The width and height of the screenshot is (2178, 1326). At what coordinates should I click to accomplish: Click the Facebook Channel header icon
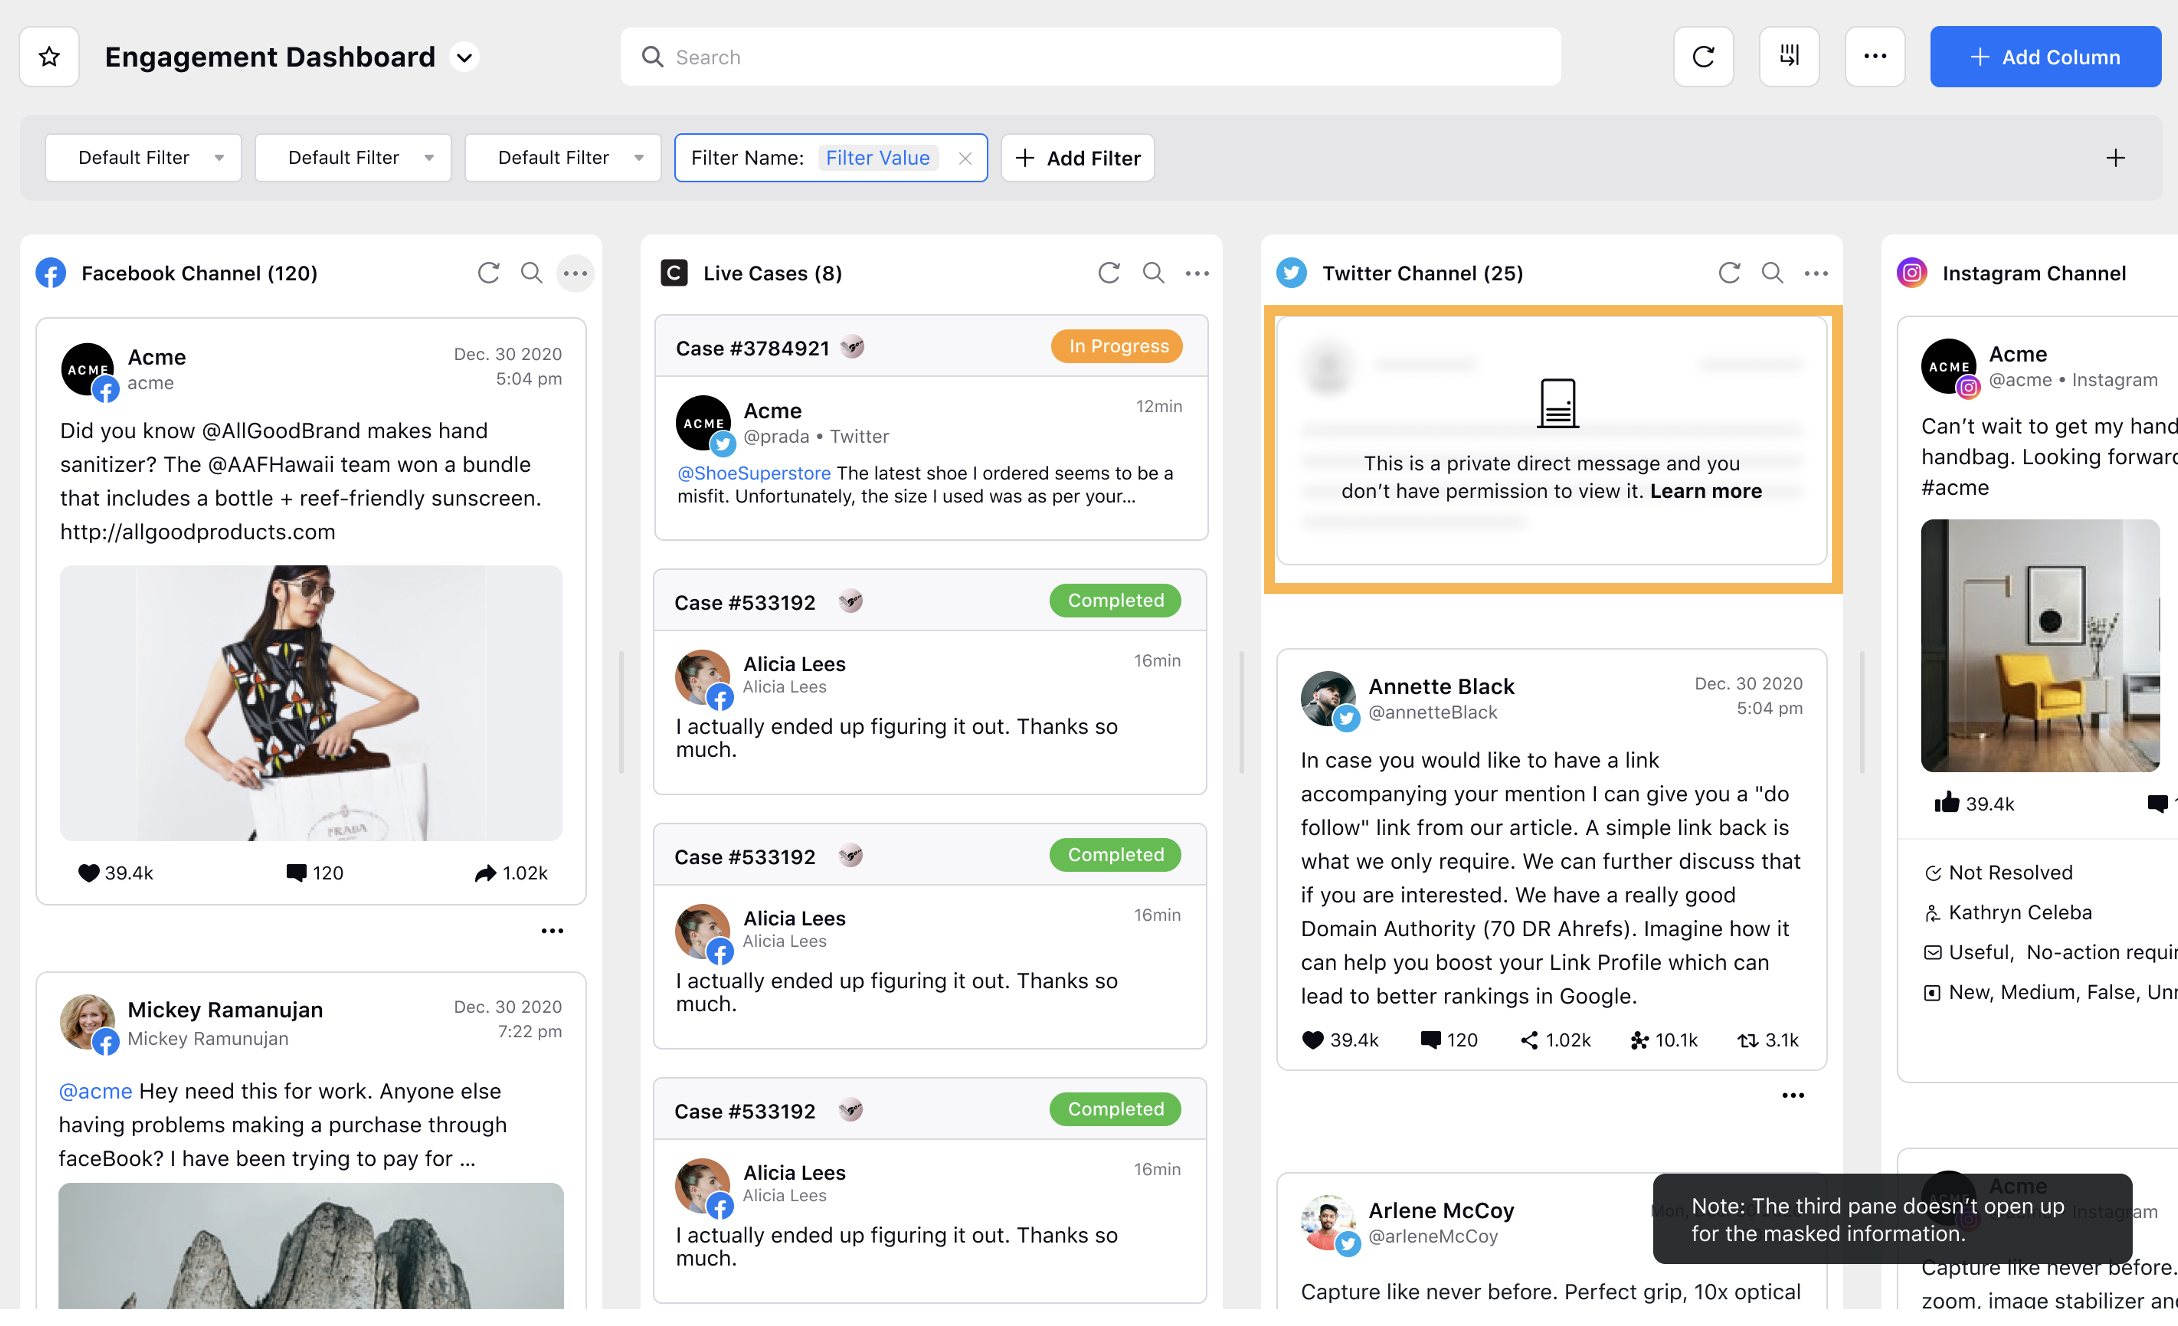click(51, 273)
